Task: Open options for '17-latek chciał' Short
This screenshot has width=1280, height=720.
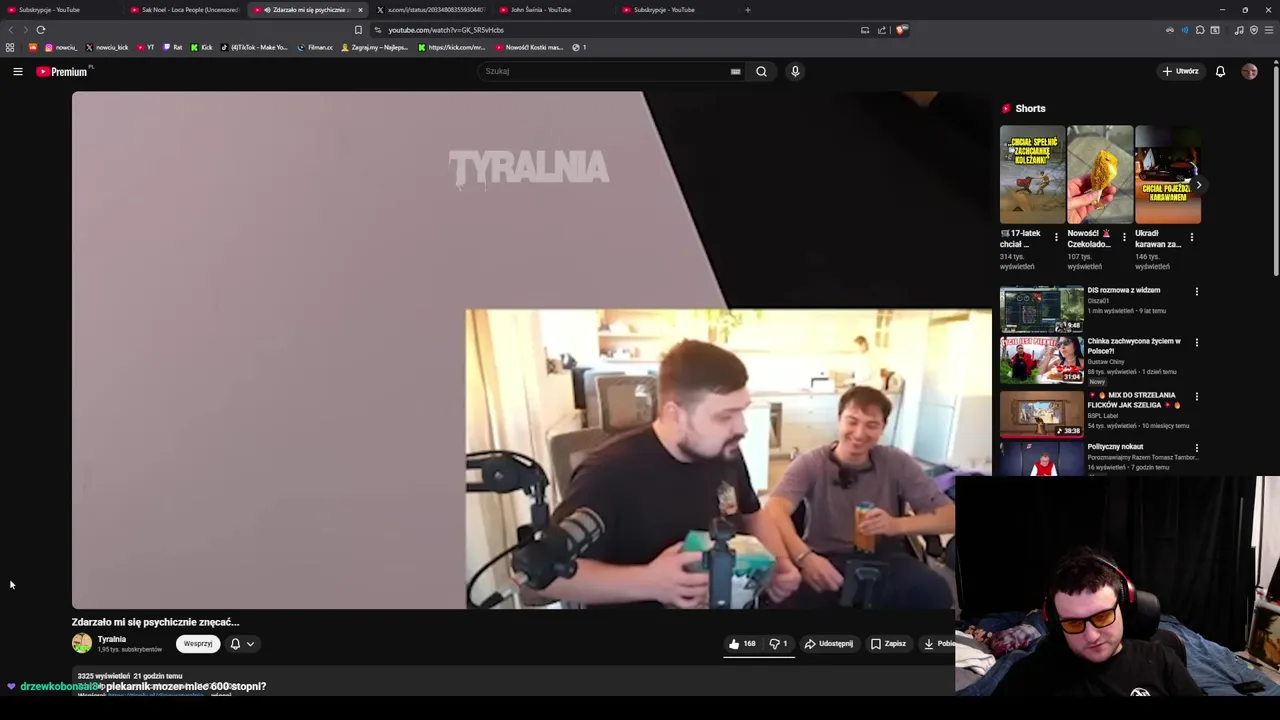Action: (x=1056, y=238)
